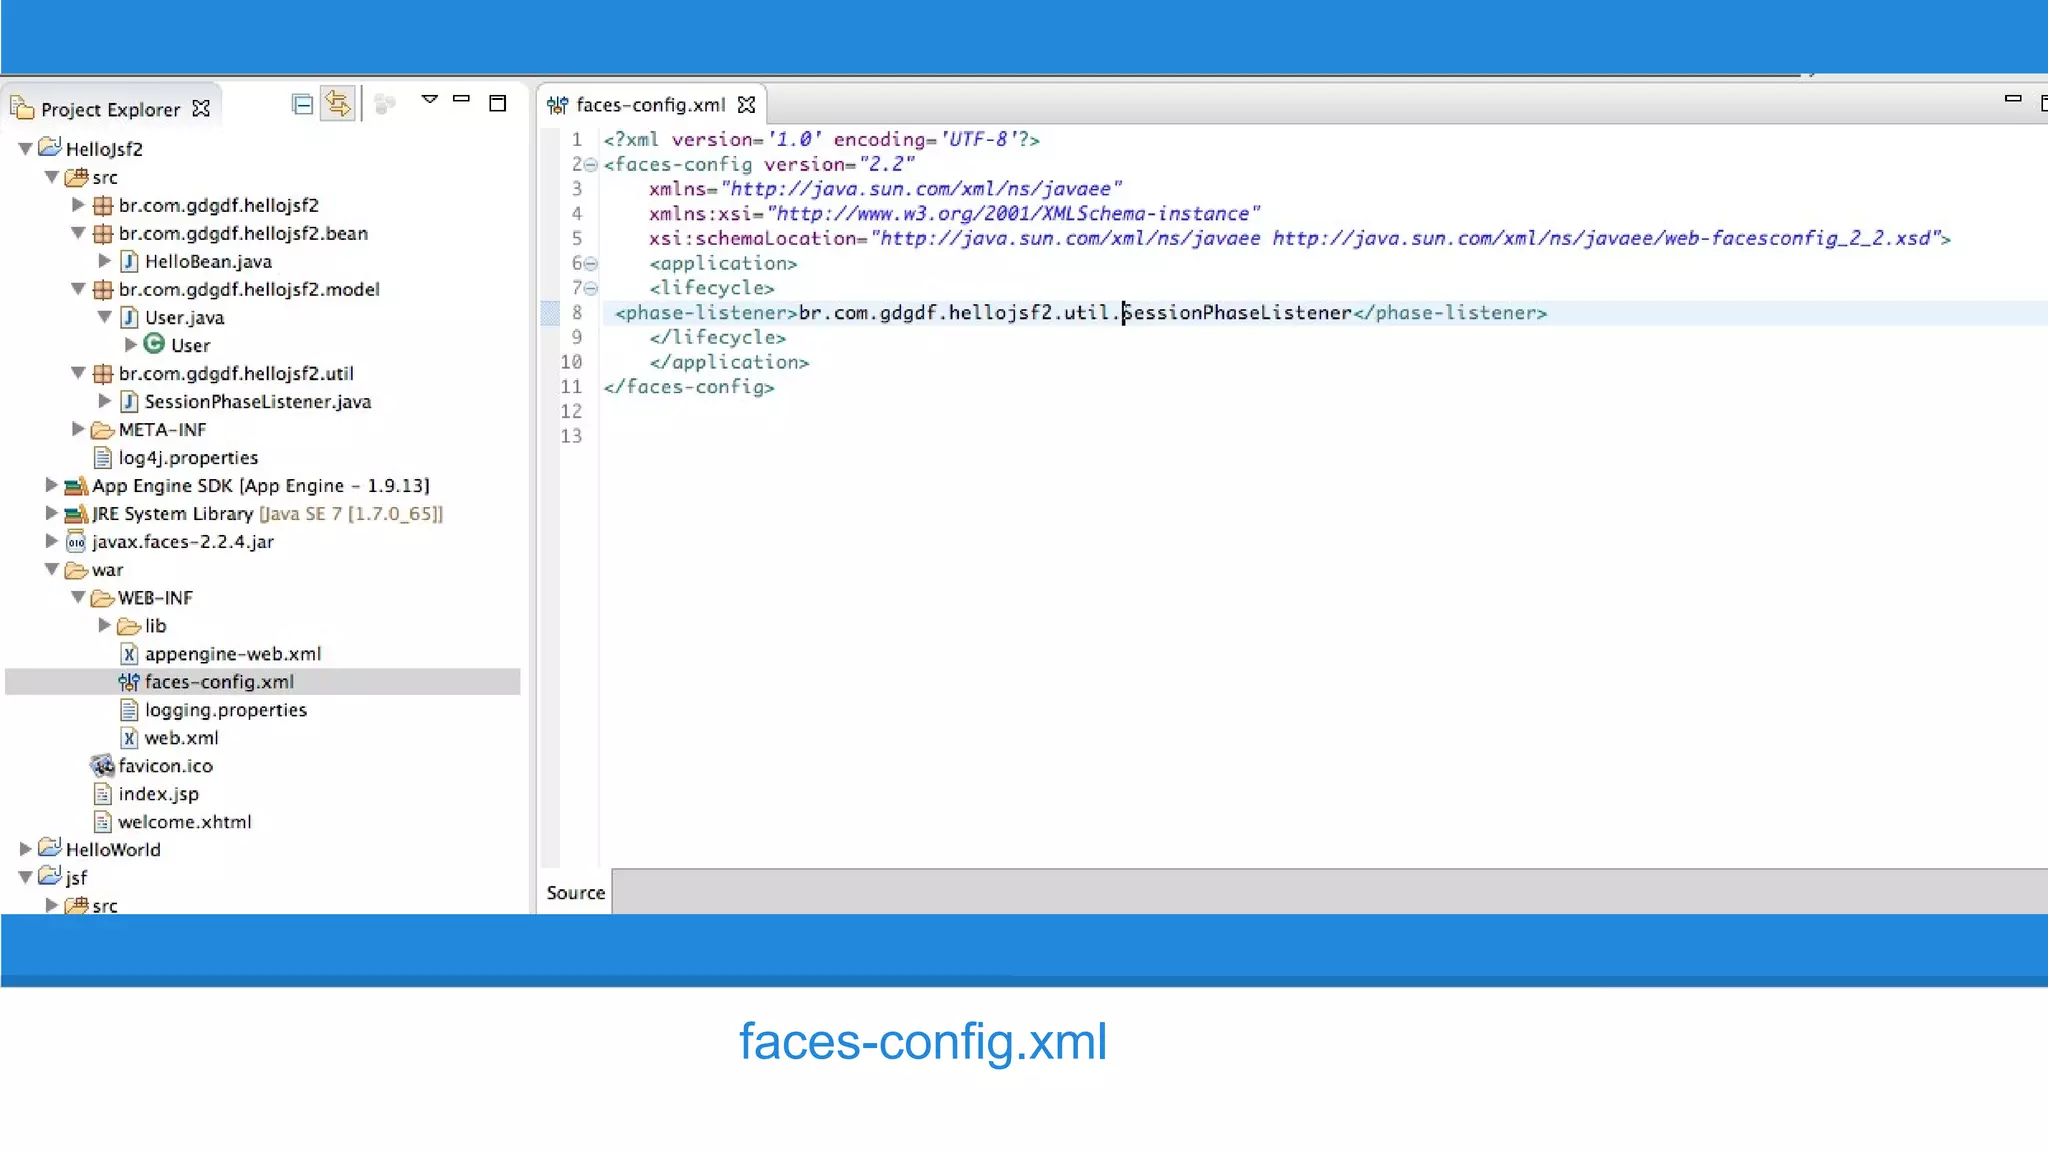Screen dimensions: 2048x1152
Task: Close the Project Explorer view tab
Action: [201, 108]
